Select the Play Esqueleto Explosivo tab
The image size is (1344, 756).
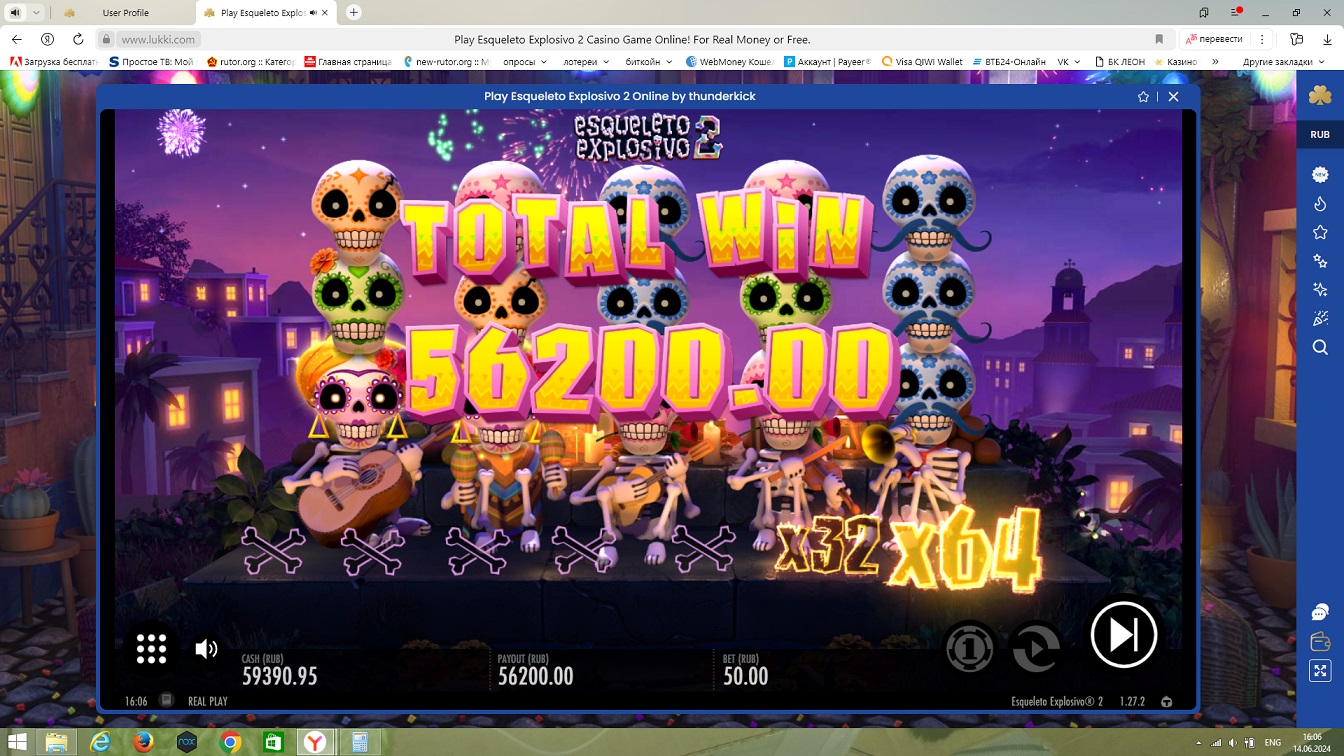pyautogui.click(x=268, y=13)
